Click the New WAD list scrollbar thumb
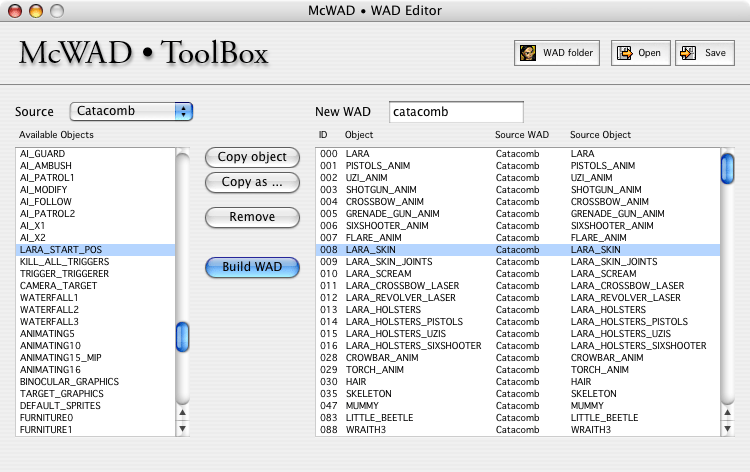The width and height of the screenshot is (750, 472). click(x=728, y=168)
